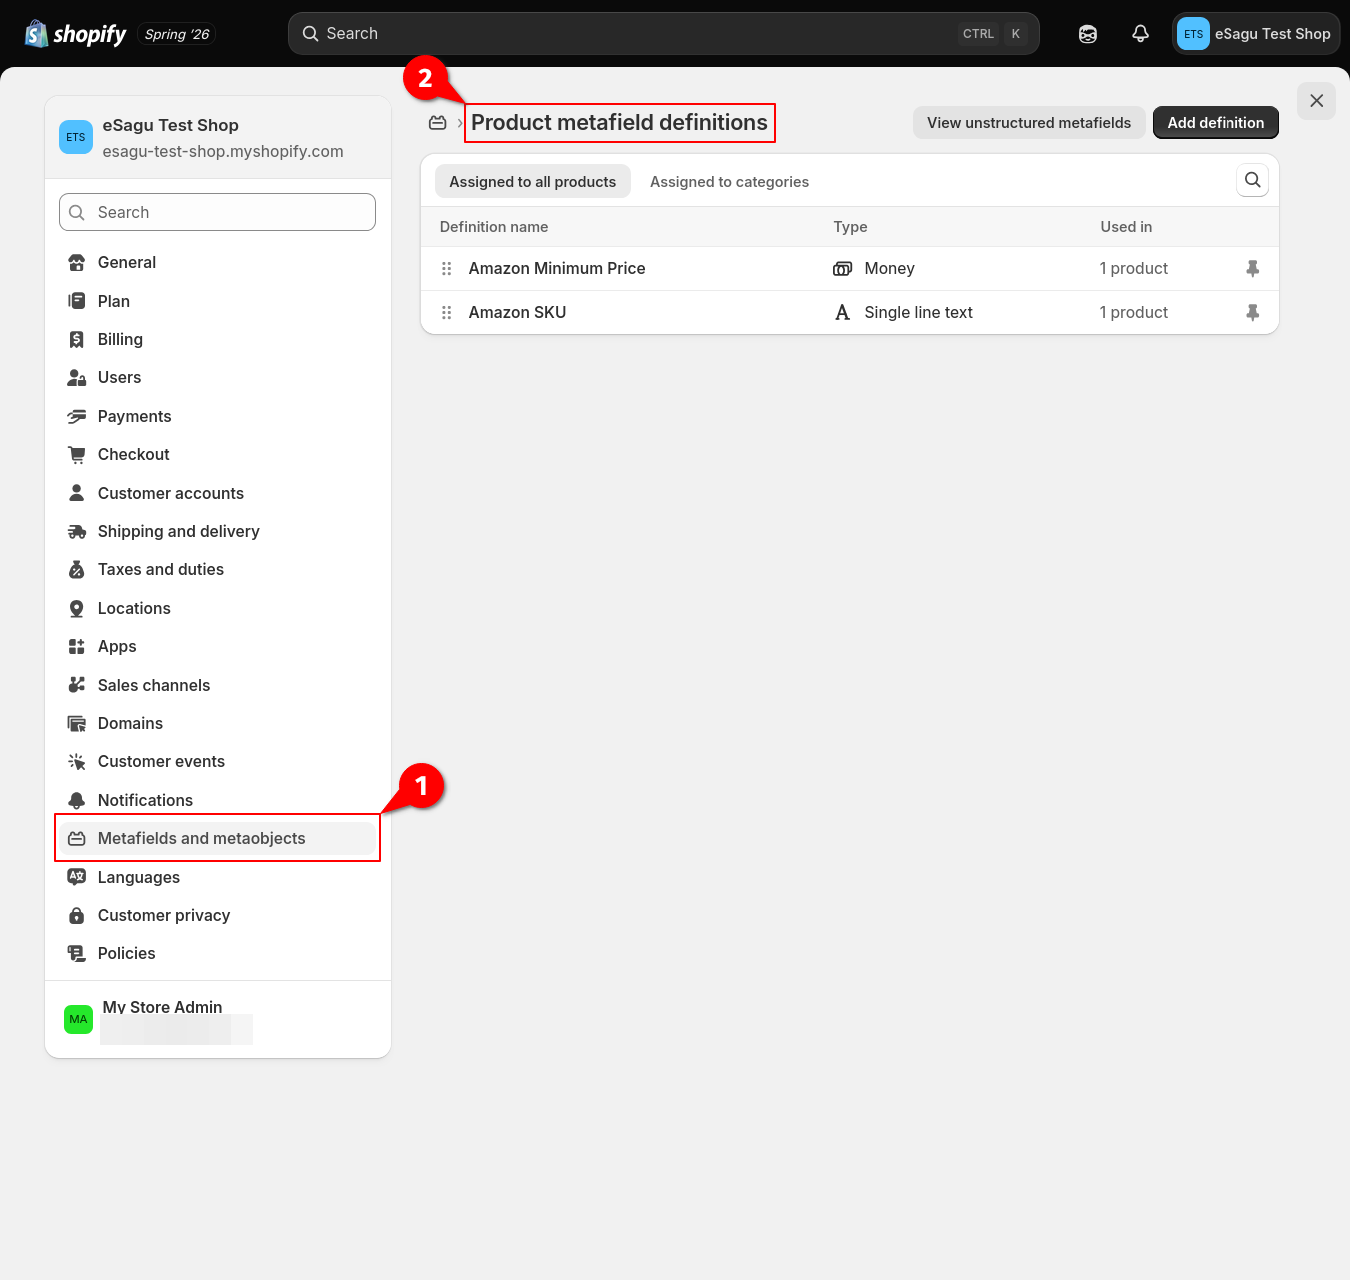Open the Sidekick assistant icon in top bar
The width and height of the screenshot is (1351, 1281).
(x=1088, y=34)
